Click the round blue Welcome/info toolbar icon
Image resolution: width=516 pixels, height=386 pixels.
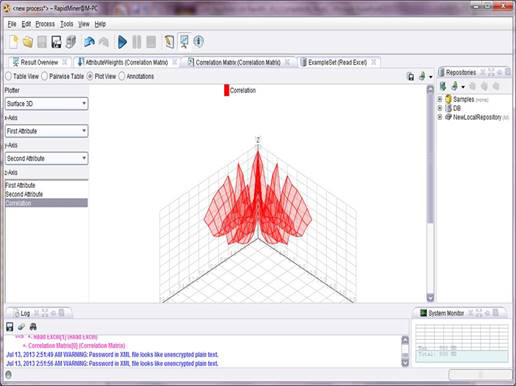[x=199, y=41]
